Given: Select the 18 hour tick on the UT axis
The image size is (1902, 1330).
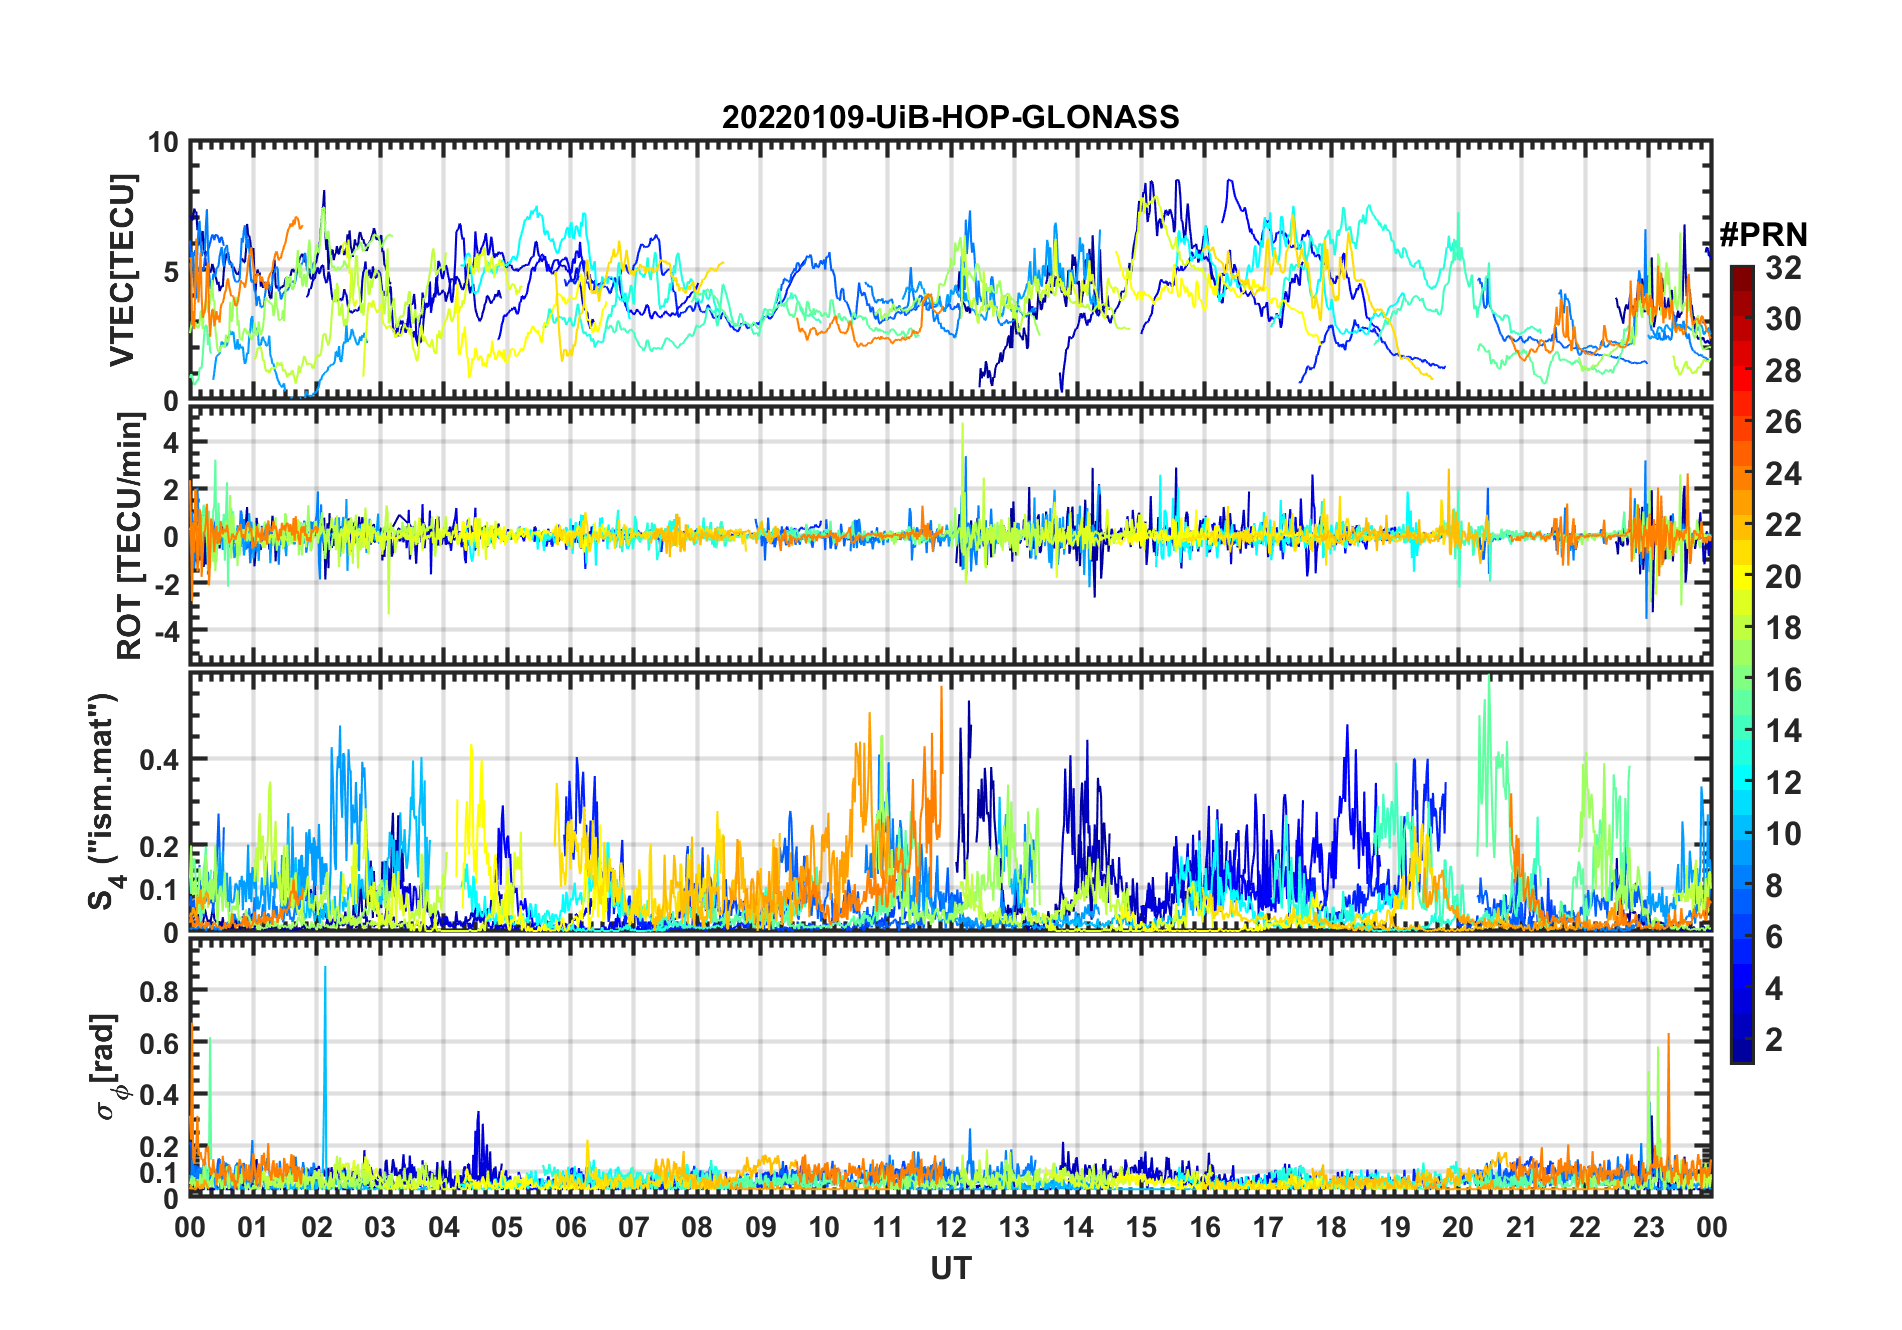Looking at the screenshot, I should pyautogui.click(x=1331, y=1227).
